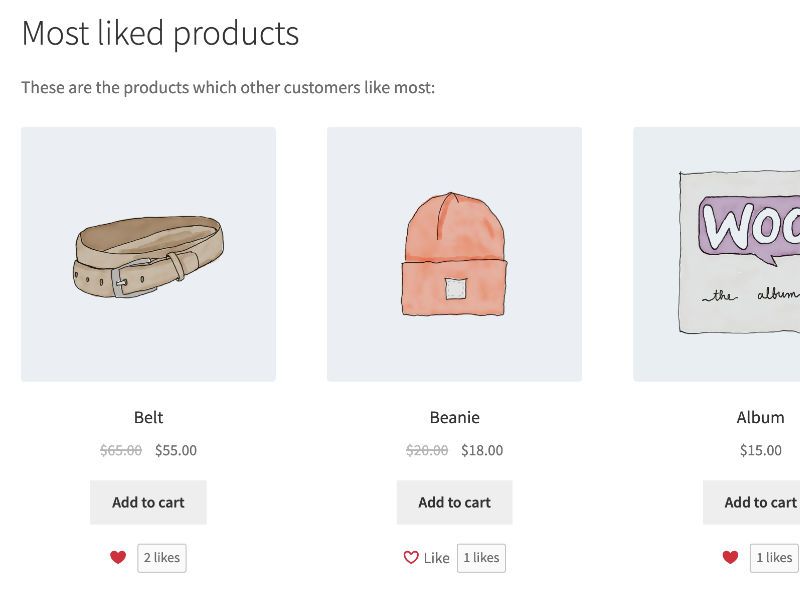Click the crossed-out $65.00 price on Belt
Image resolution: width=800 pixels, height=600 pixels.
coord(121,450)
